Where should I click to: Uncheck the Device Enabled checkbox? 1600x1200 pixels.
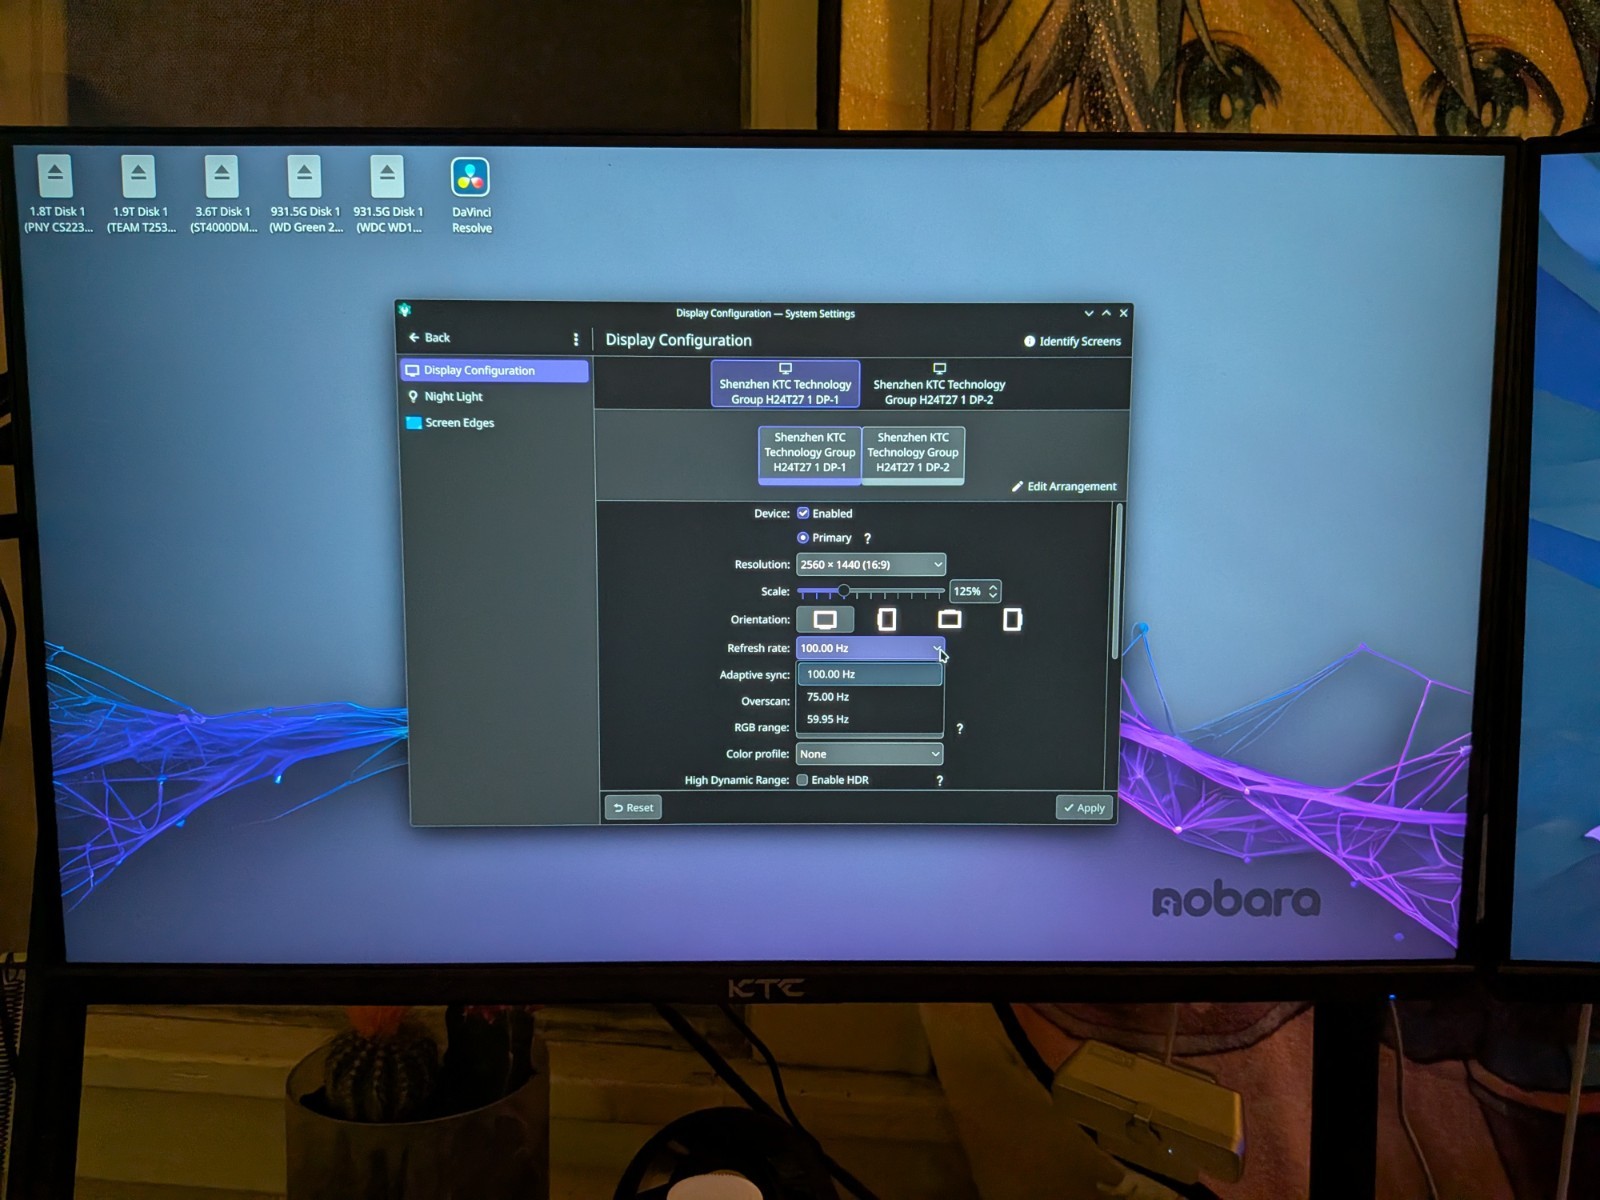tap(802, 513)
